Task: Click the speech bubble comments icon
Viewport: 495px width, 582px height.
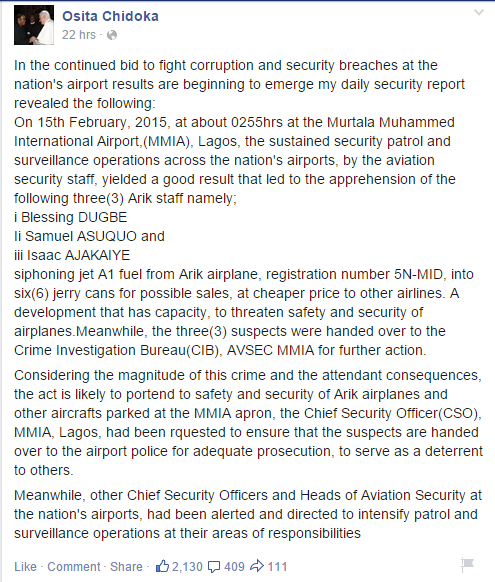Action: (x=214, y=567)
